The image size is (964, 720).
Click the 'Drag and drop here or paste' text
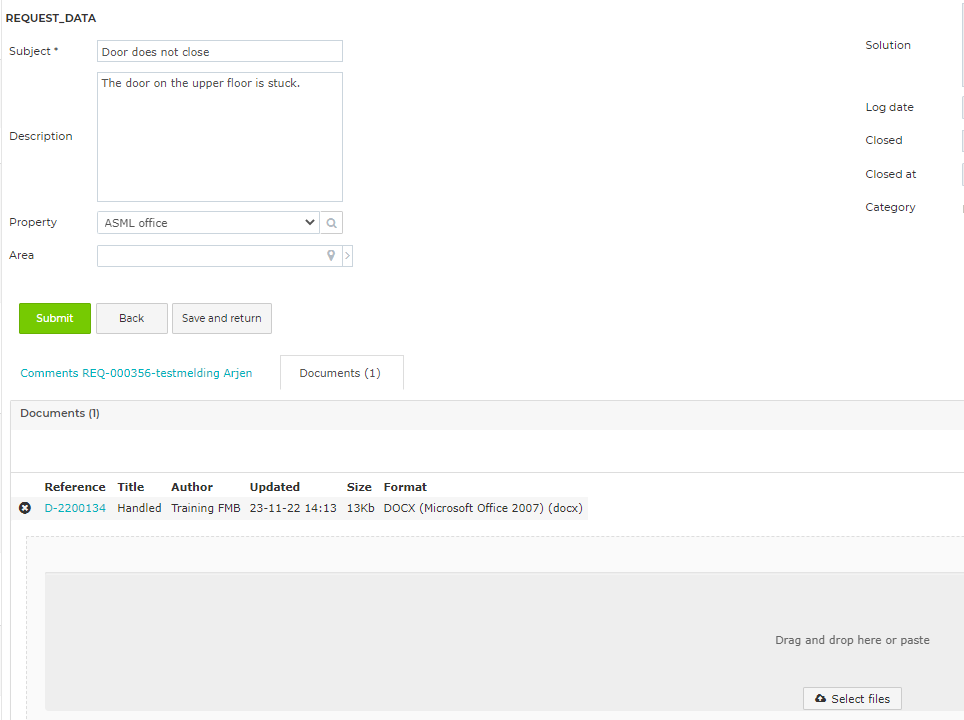(x=852, y=640)
